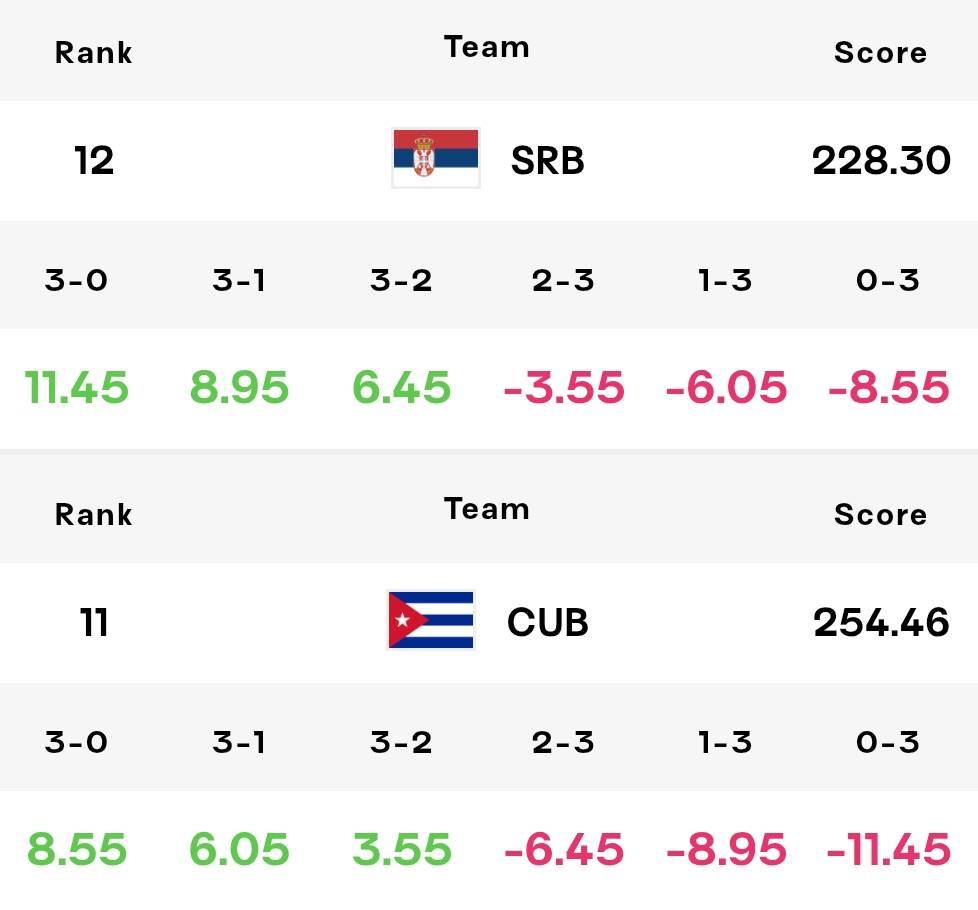978x910 pixels.
Task: Click Cuba's rank number 11
Action: 94,622
